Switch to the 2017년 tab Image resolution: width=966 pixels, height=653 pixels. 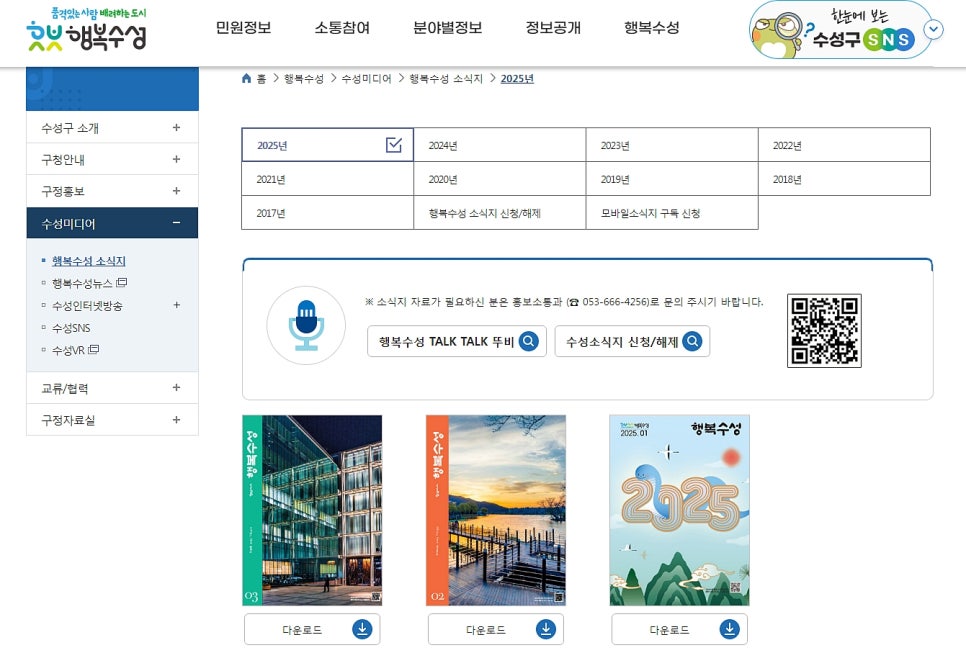point(327,213)
